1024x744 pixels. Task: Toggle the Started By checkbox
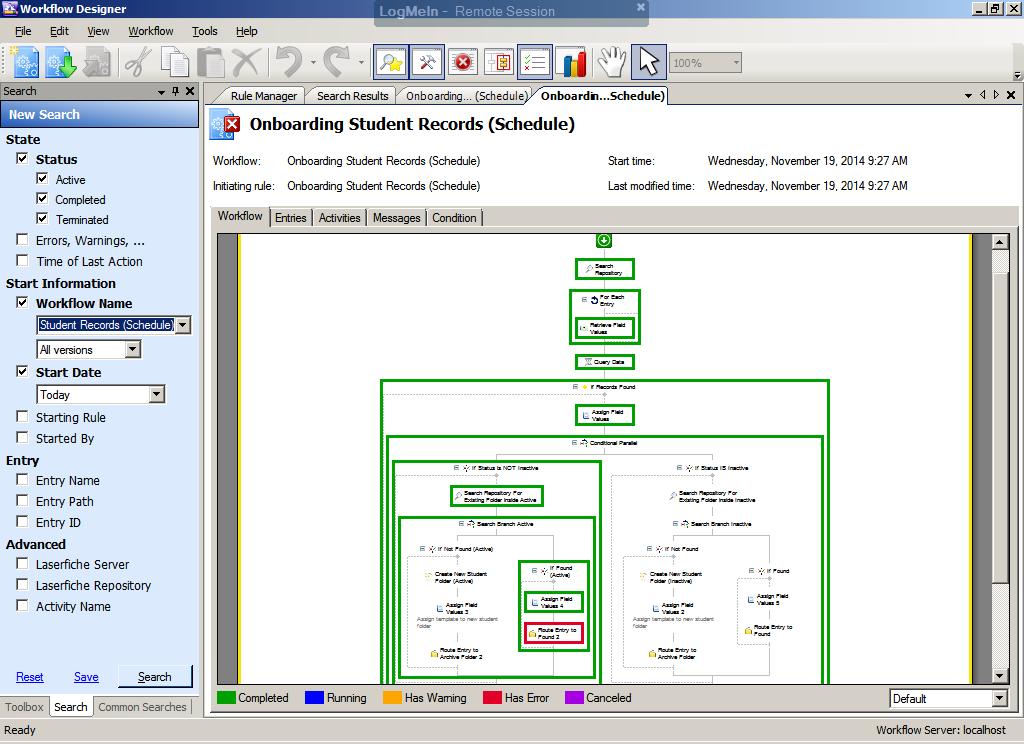pos(22,438)
